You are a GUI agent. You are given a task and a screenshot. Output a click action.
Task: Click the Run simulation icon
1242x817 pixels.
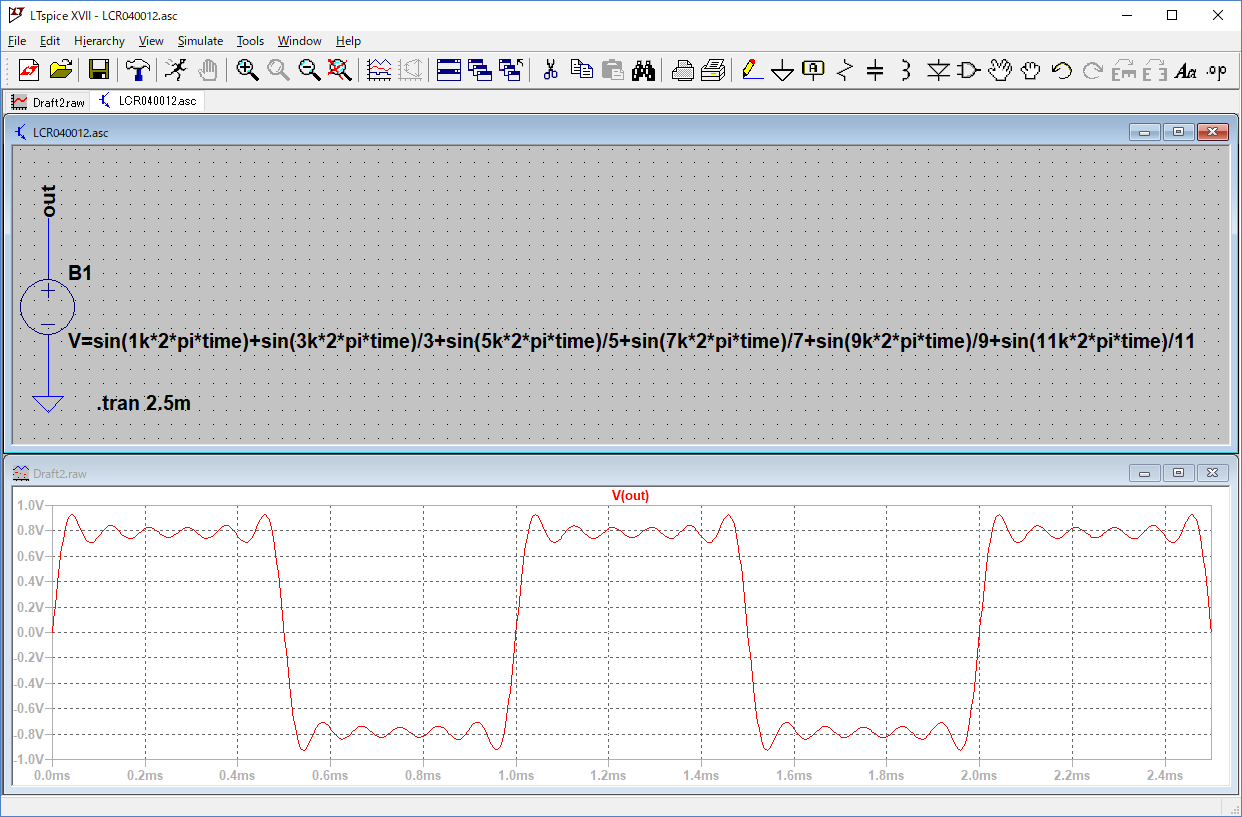(x=175, y=69)
